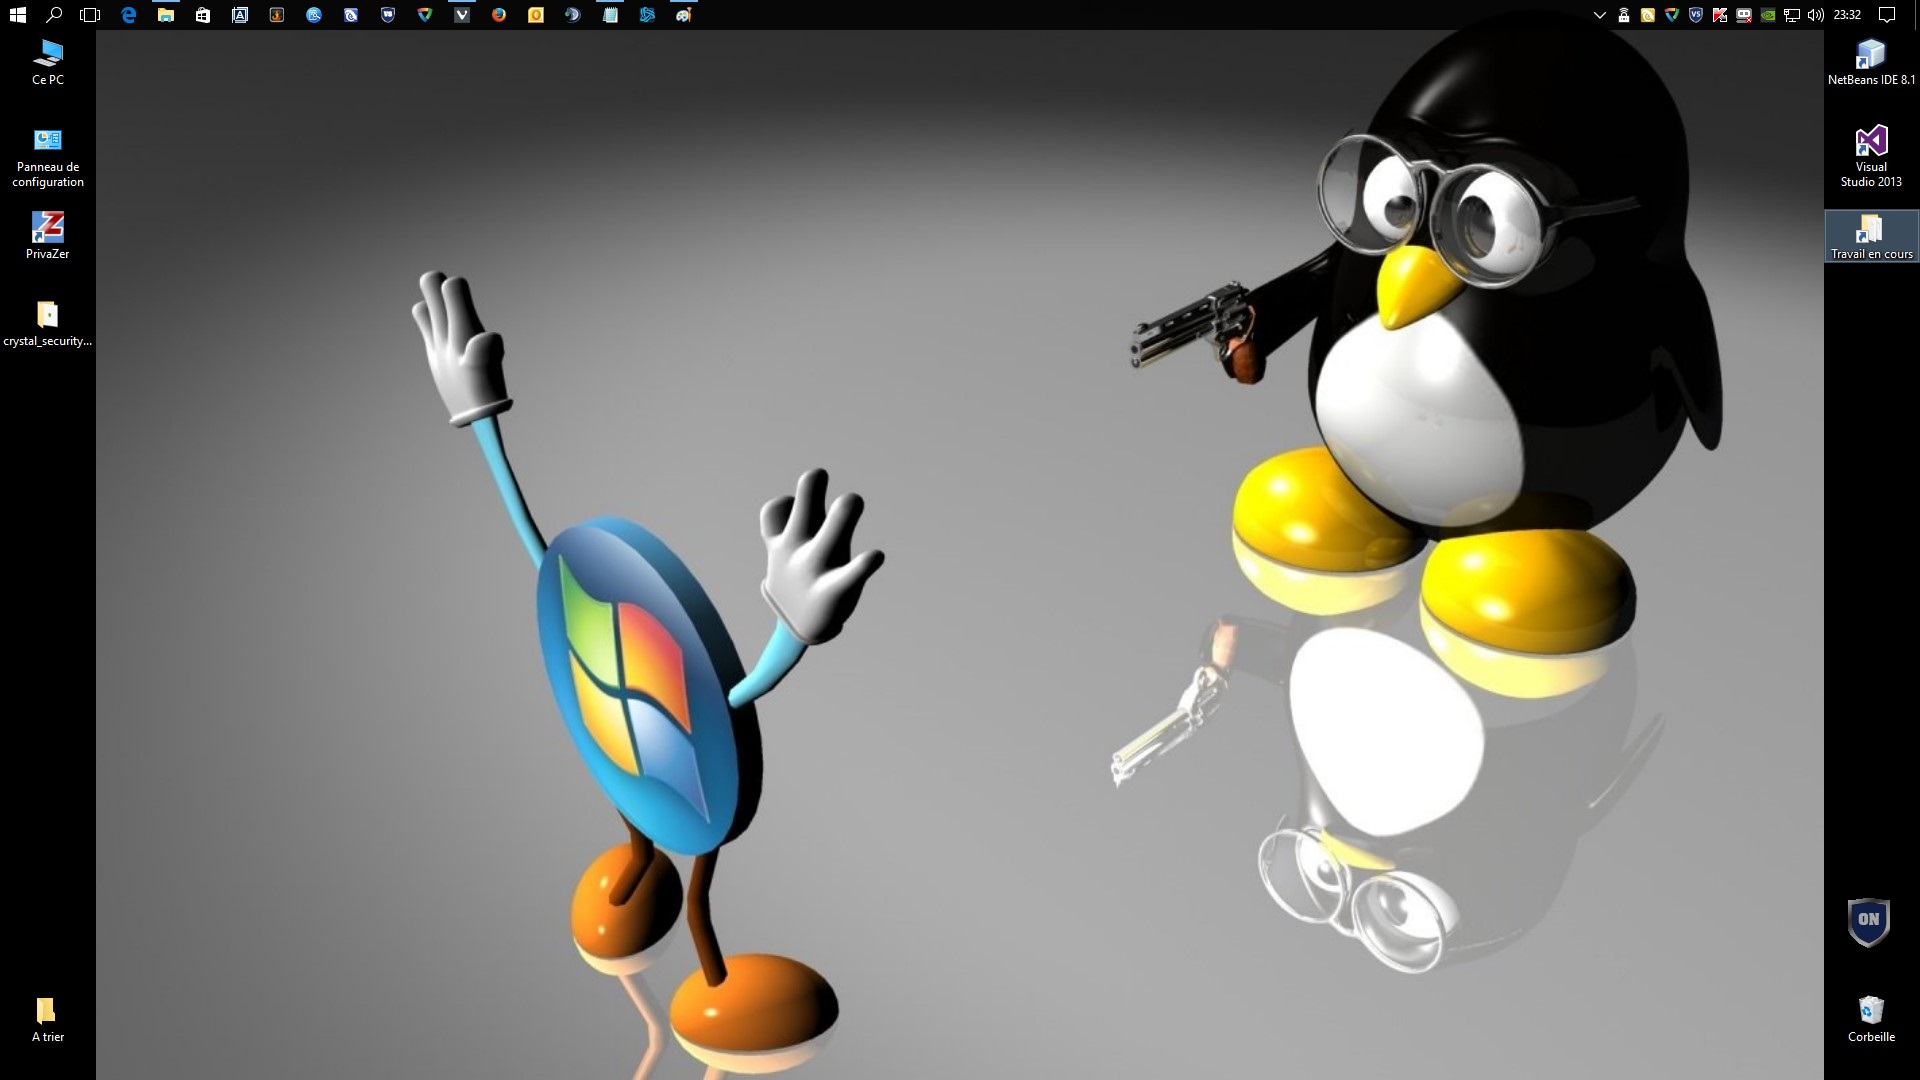This screenshot has width=1920, height=1080.
Task: Click the Paint taskbar icon
Action: (x=684, y=15)
